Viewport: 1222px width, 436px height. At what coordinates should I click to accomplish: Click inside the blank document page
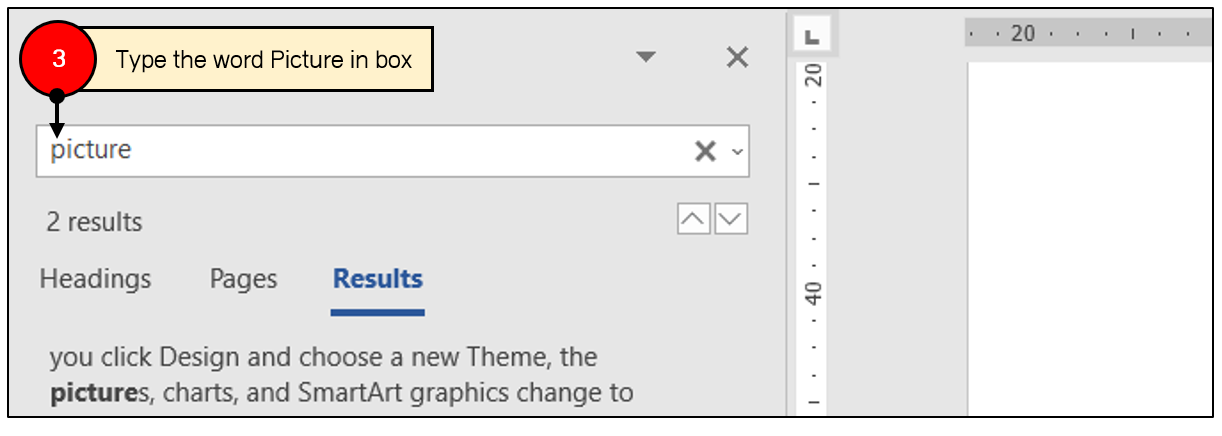1090,240
